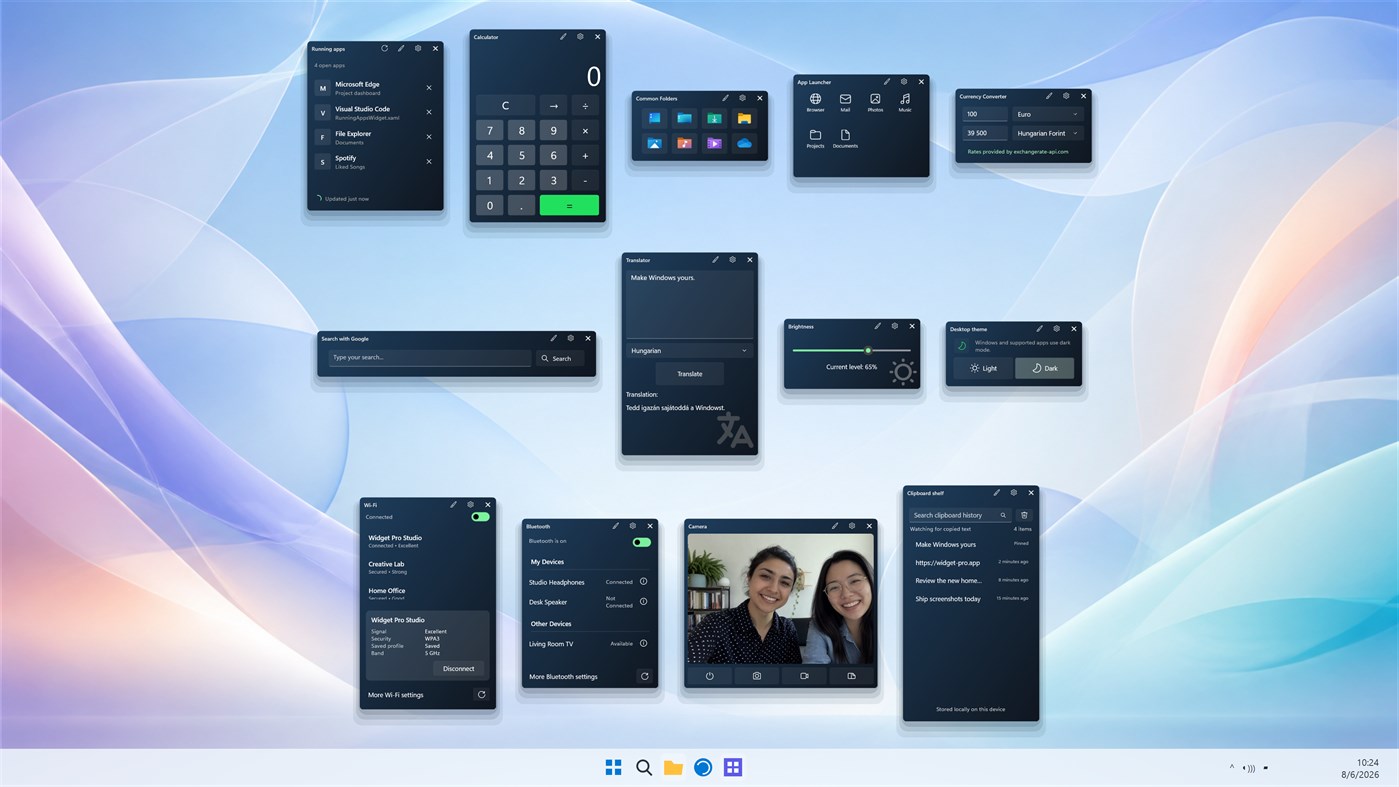Start video recording in the Camera widget

(x=804, y=676)
